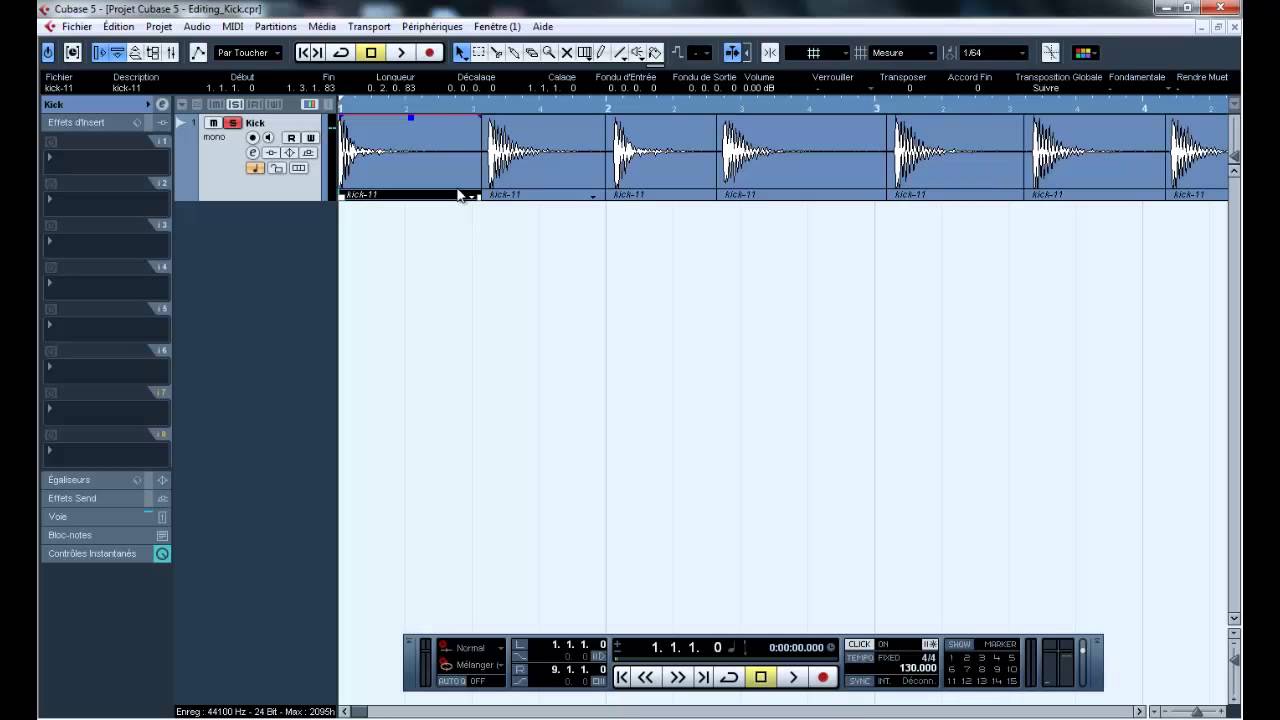The width and height of the screenshot is (1280, 720).
Task: Open the Audio menu
Action: click(x=197, y=27)
